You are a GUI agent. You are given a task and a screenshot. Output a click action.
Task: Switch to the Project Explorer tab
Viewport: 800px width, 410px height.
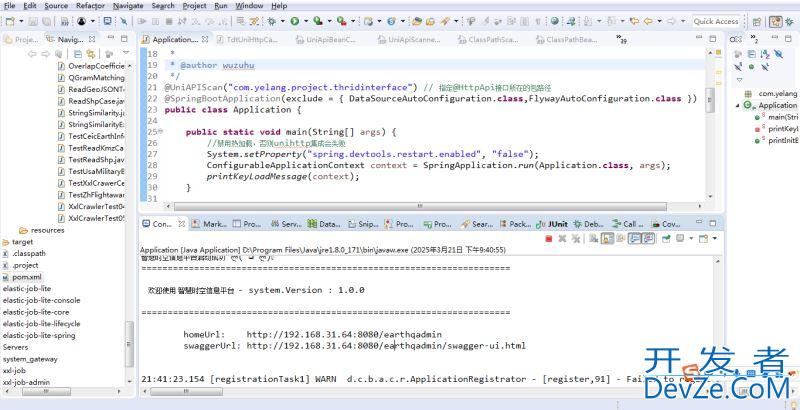[21, 39]
